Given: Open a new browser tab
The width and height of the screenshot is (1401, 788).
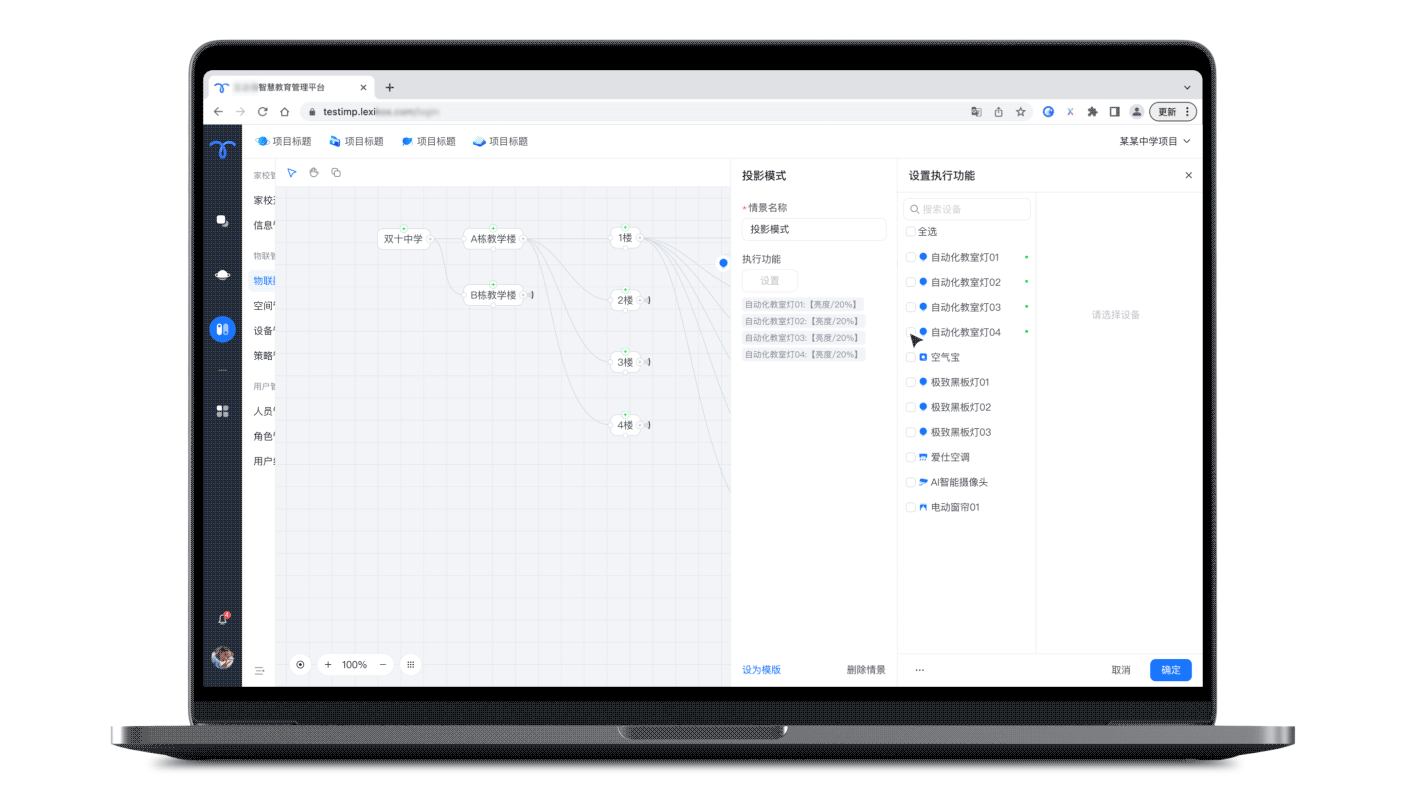Looking at the screenshot, I should 390,88.
